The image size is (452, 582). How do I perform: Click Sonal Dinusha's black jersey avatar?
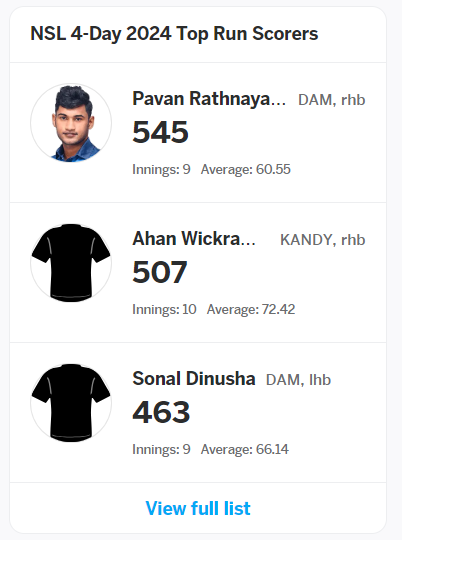point(71,403)
